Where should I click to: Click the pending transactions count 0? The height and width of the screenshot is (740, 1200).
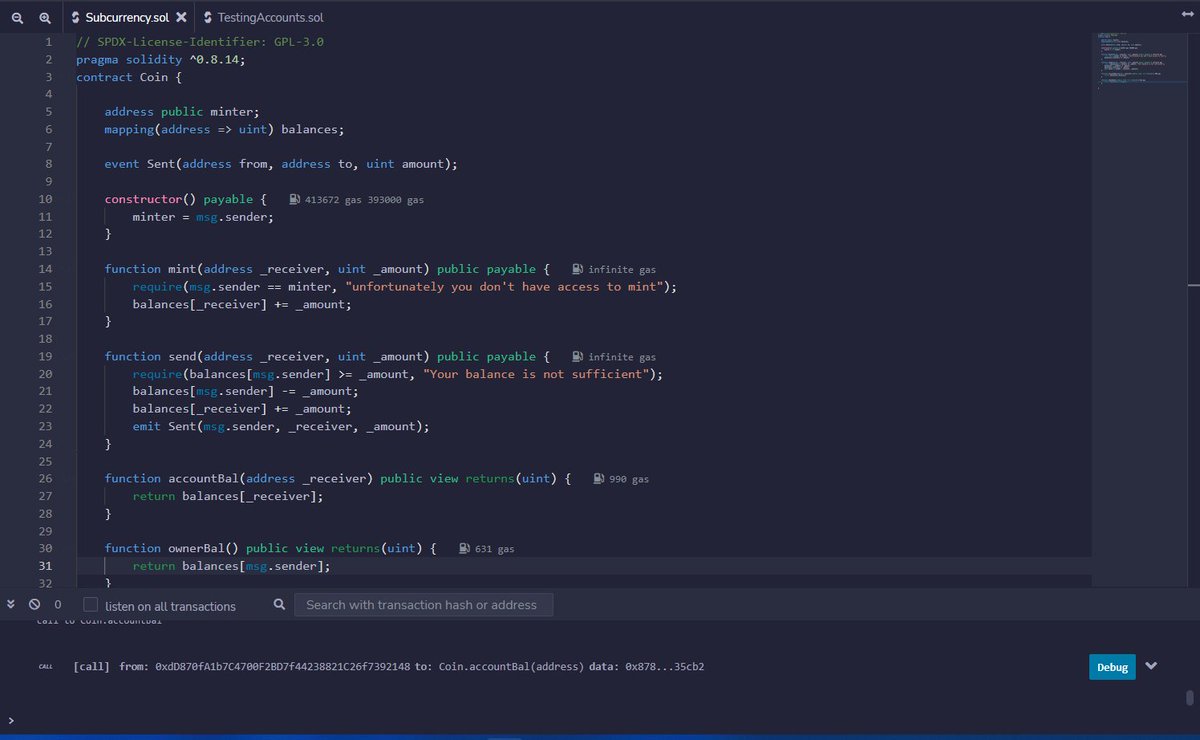point(58,605)
